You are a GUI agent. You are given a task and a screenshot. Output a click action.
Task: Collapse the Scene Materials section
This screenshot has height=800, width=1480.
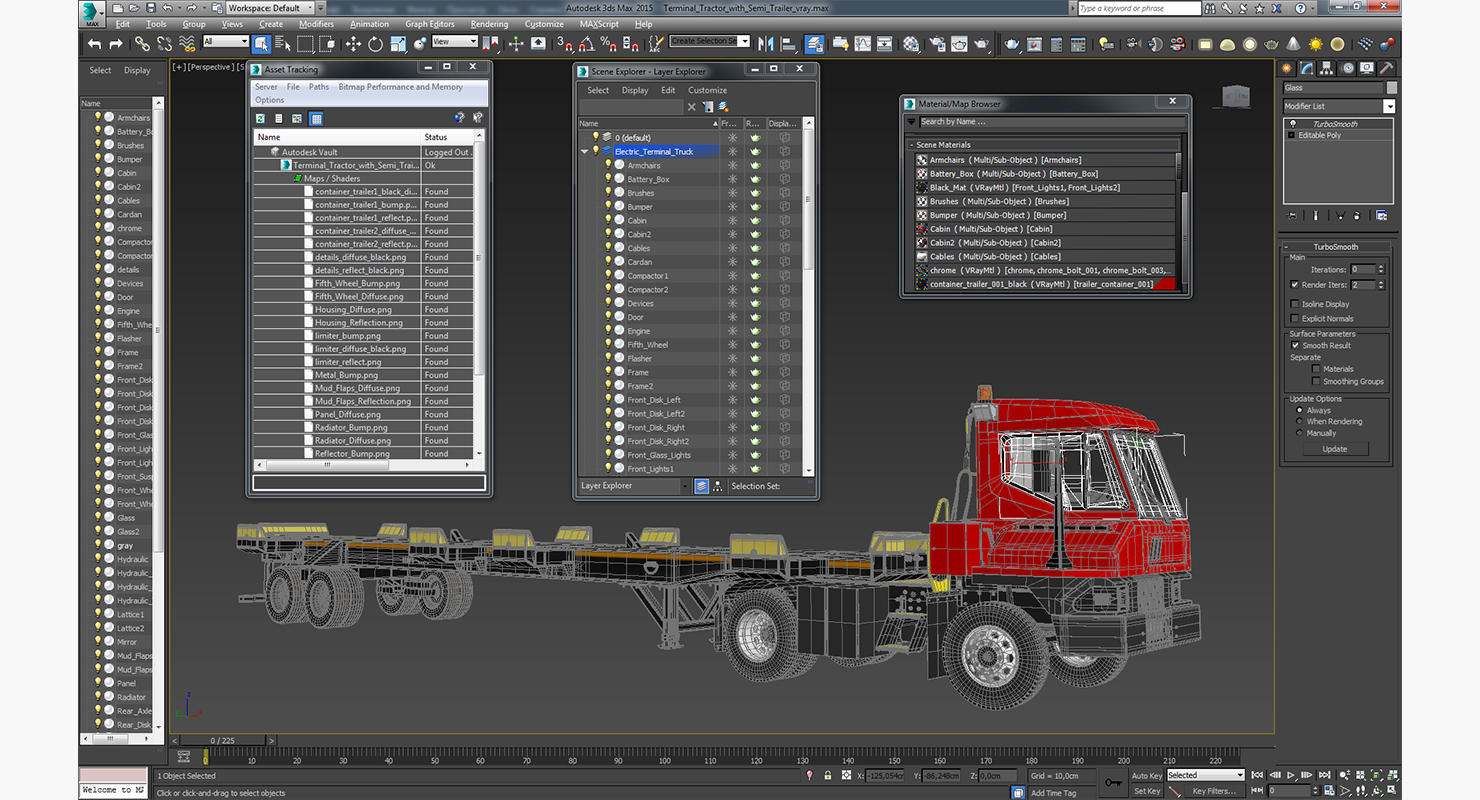911,145
